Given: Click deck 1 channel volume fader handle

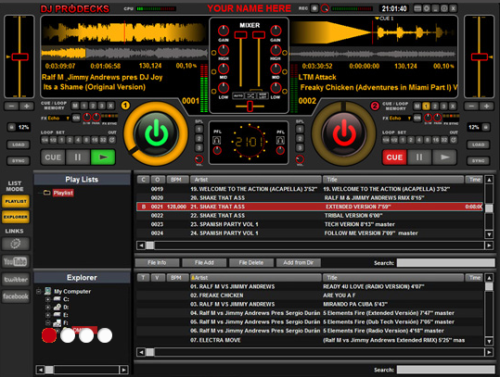Looking at the screenshot, I should tap(241, 35).
